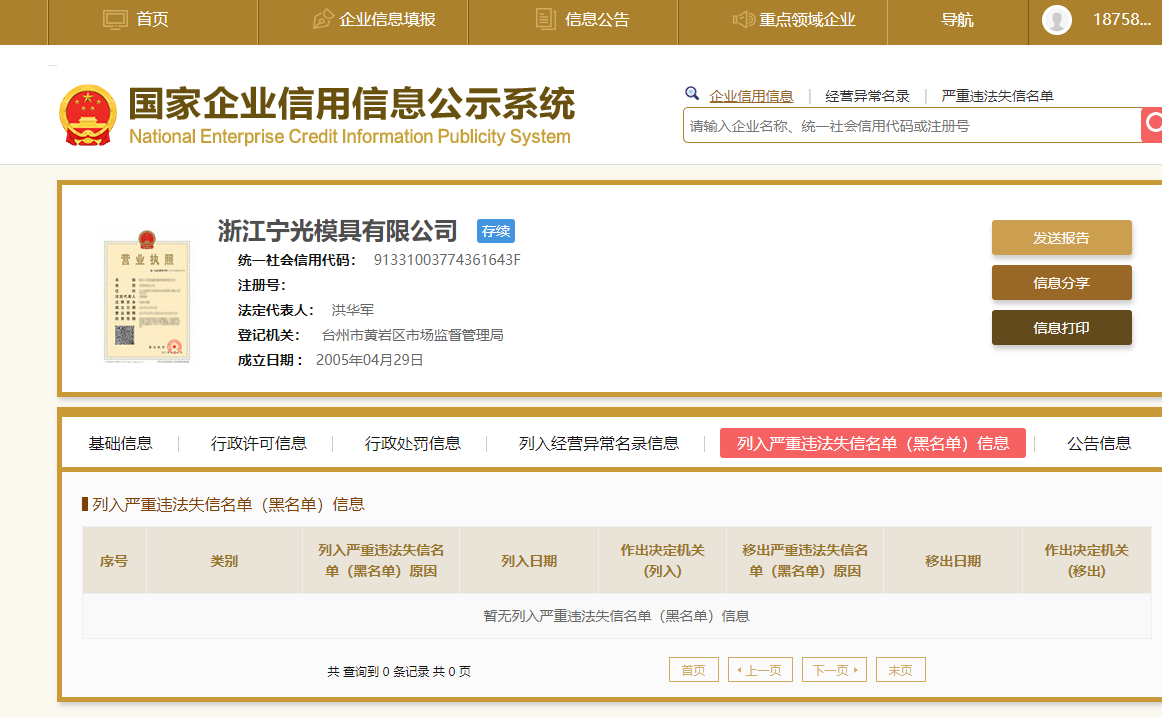
Task: Open the 首页 menu item
Action: point(153,20)
